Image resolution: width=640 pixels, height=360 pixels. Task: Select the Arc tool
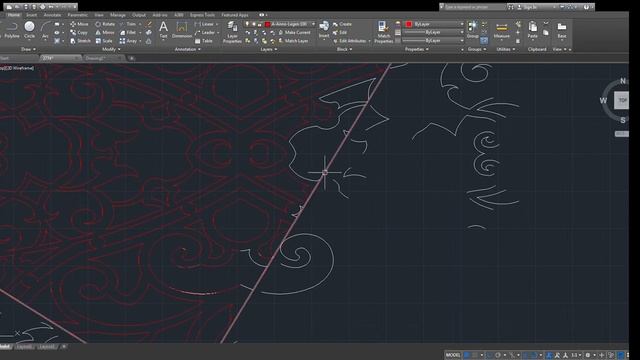(x=45, y=30)
